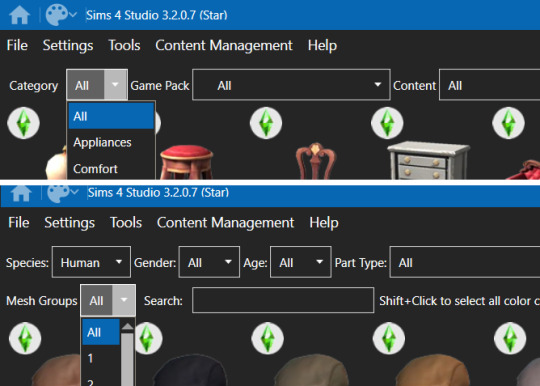Collapse the Mesh Groups dropdown

(108, 300)
